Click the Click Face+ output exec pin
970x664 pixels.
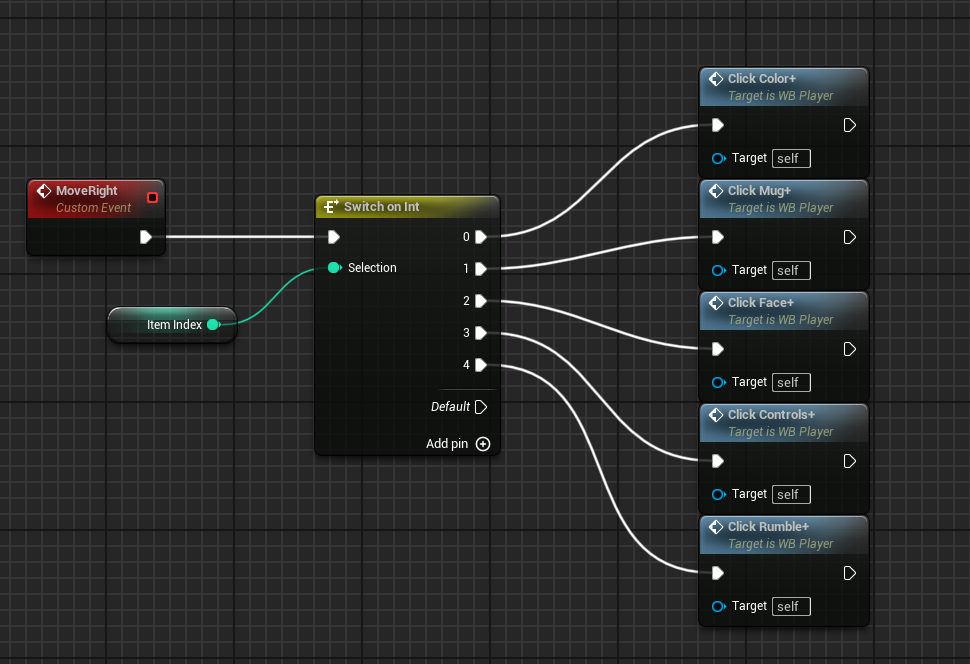click(x=849, y=350)
